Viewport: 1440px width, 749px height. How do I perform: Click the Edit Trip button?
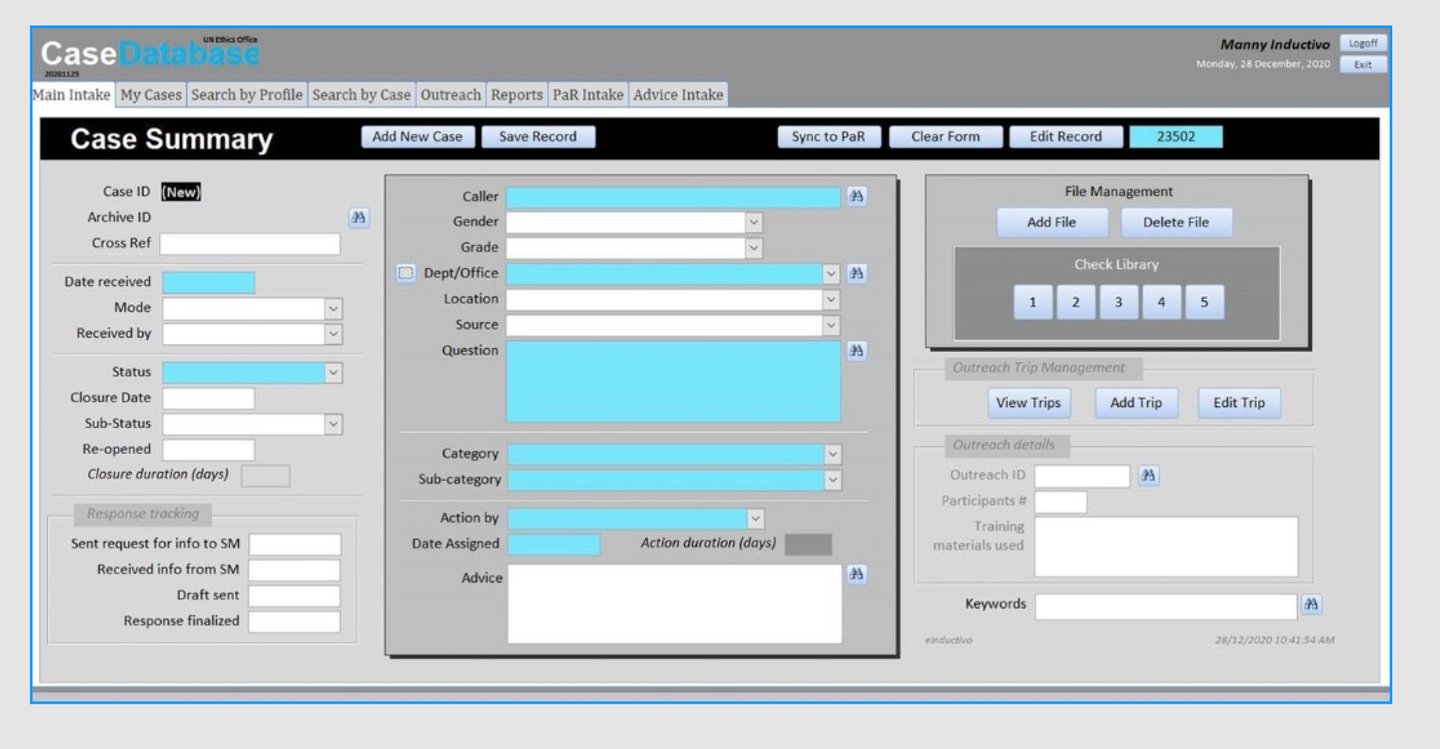[1239, 403]
